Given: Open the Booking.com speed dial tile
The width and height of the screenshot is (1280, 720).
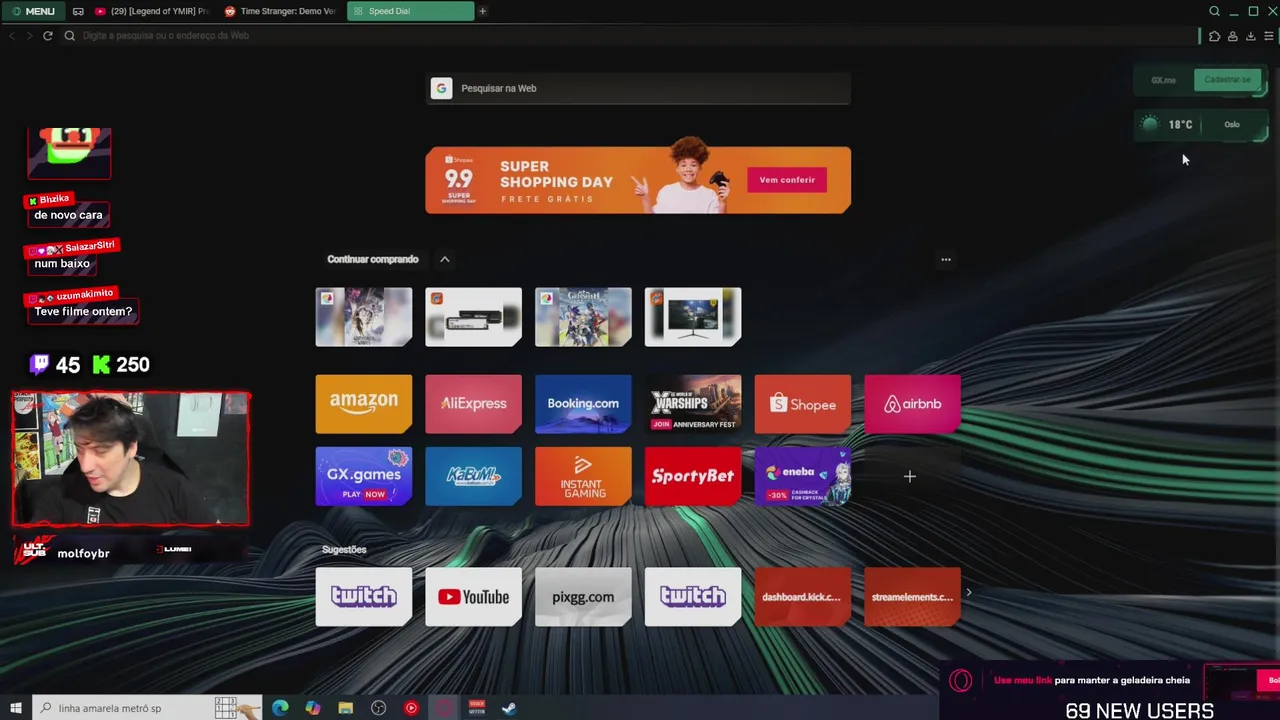Looking at the screenshot, I should [x=583, y=404].
